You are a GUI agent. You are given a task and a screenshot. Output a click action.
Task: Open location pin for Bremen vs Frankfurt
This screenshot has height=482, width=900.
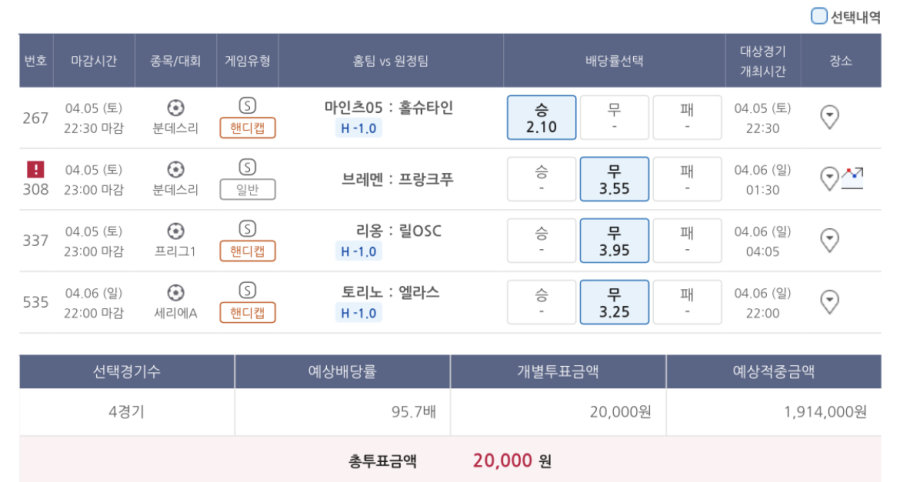[x=829, y=178]
